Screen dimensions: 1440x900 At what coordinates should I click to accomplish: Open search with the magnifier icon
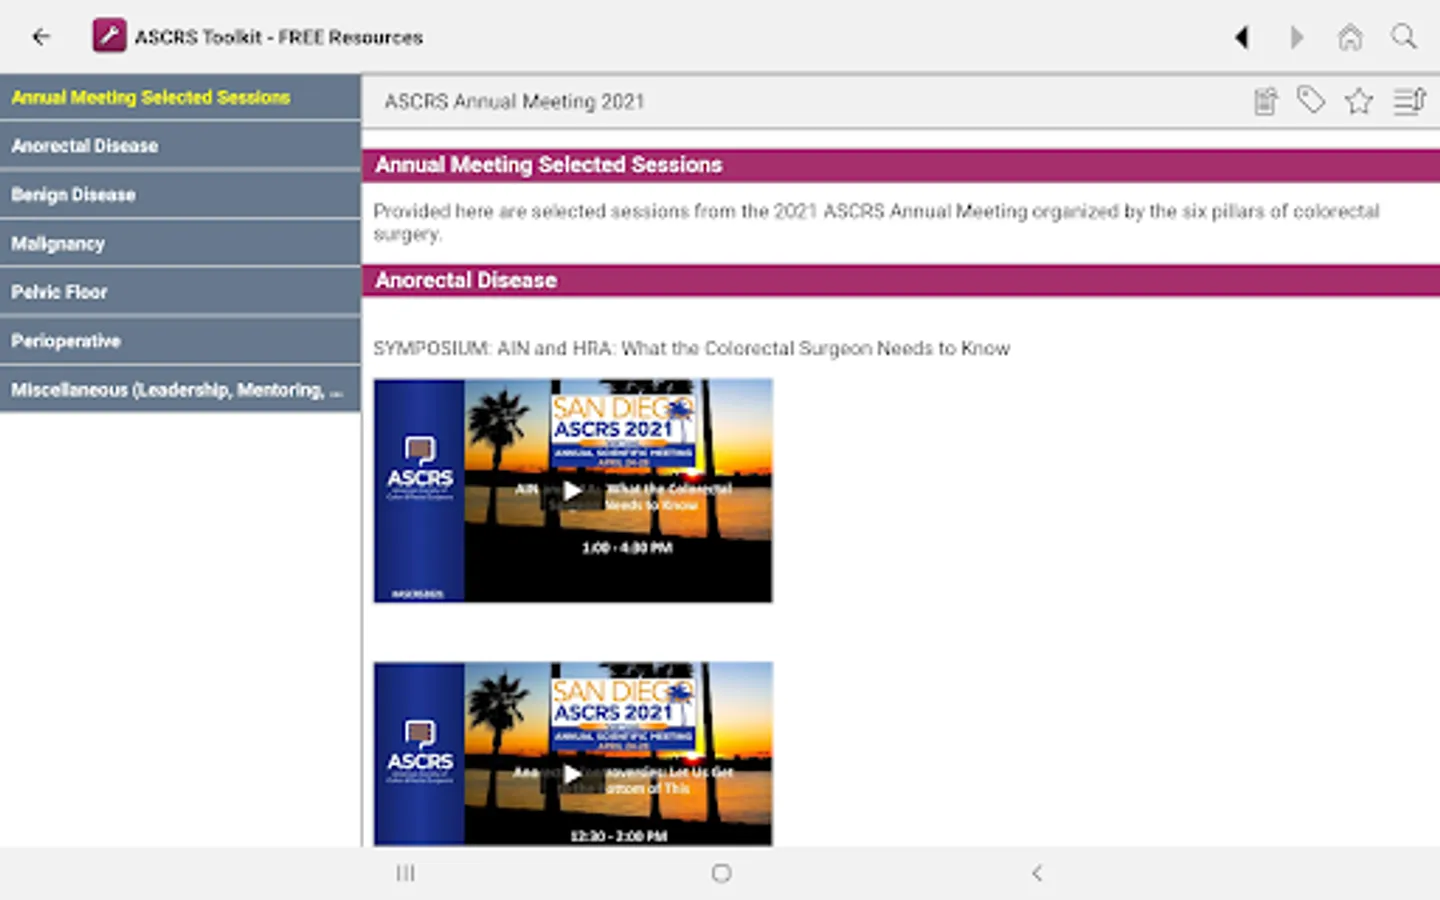1404,37
